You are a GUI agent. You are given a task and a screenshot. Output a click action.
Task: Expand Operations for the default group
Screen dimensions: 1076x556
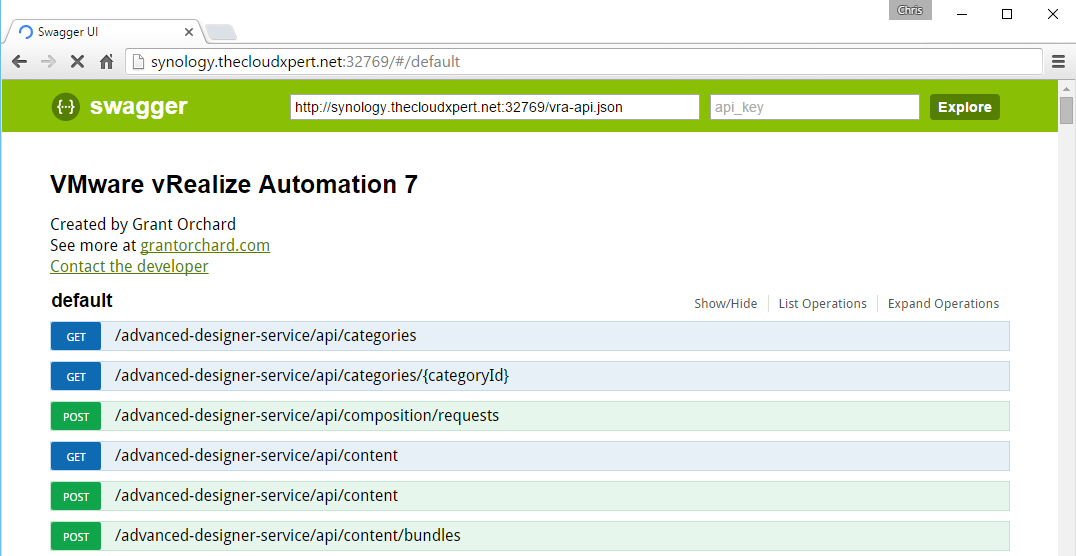943,304
